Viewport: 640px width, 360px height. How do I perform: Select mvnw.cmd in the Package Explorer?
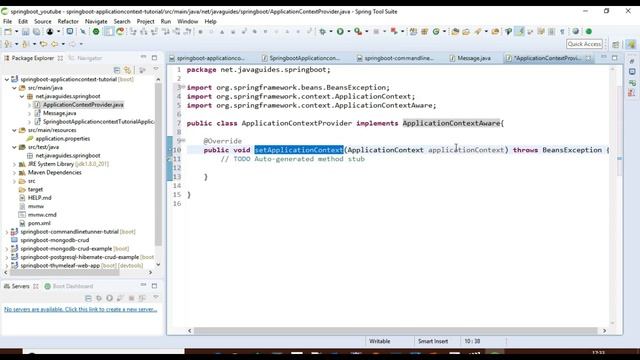pyautogui.click(x=42, y=215)
